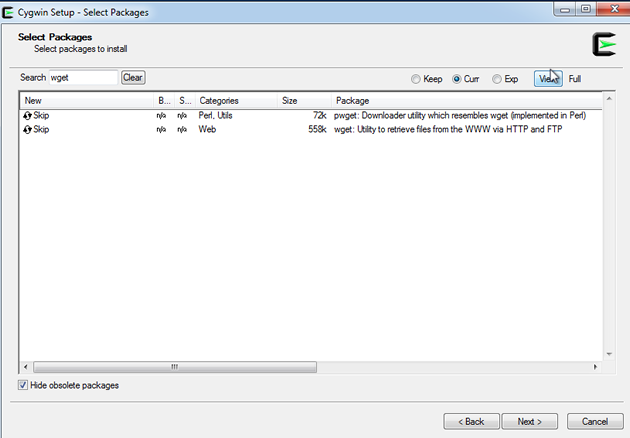
Task: Click the Categories column header
Action: click(x=236, y=101)
